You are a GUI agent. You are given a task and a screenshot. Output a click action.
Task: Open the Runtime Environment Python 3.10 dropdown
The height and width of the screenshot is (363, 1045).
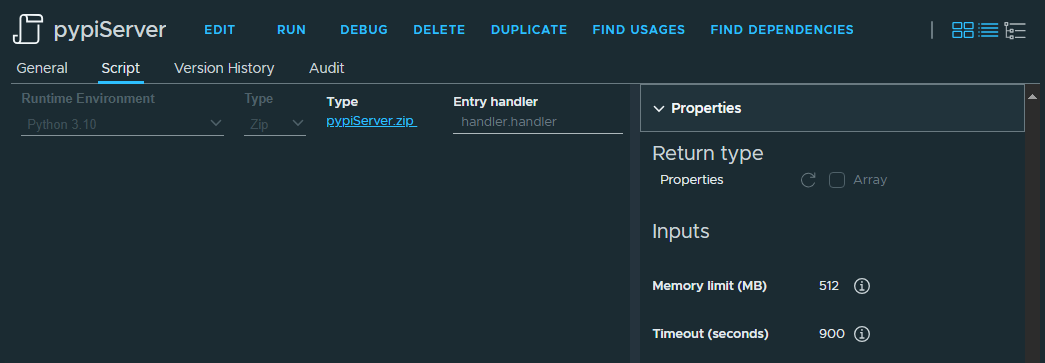tap(123, 124)
